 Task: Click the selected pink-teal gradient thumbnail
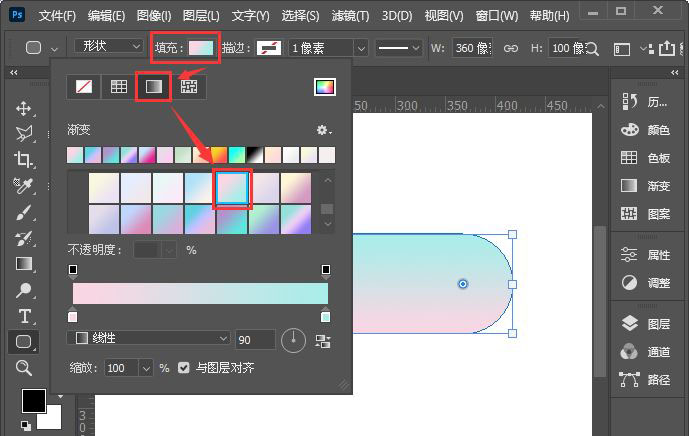(232, 188)
